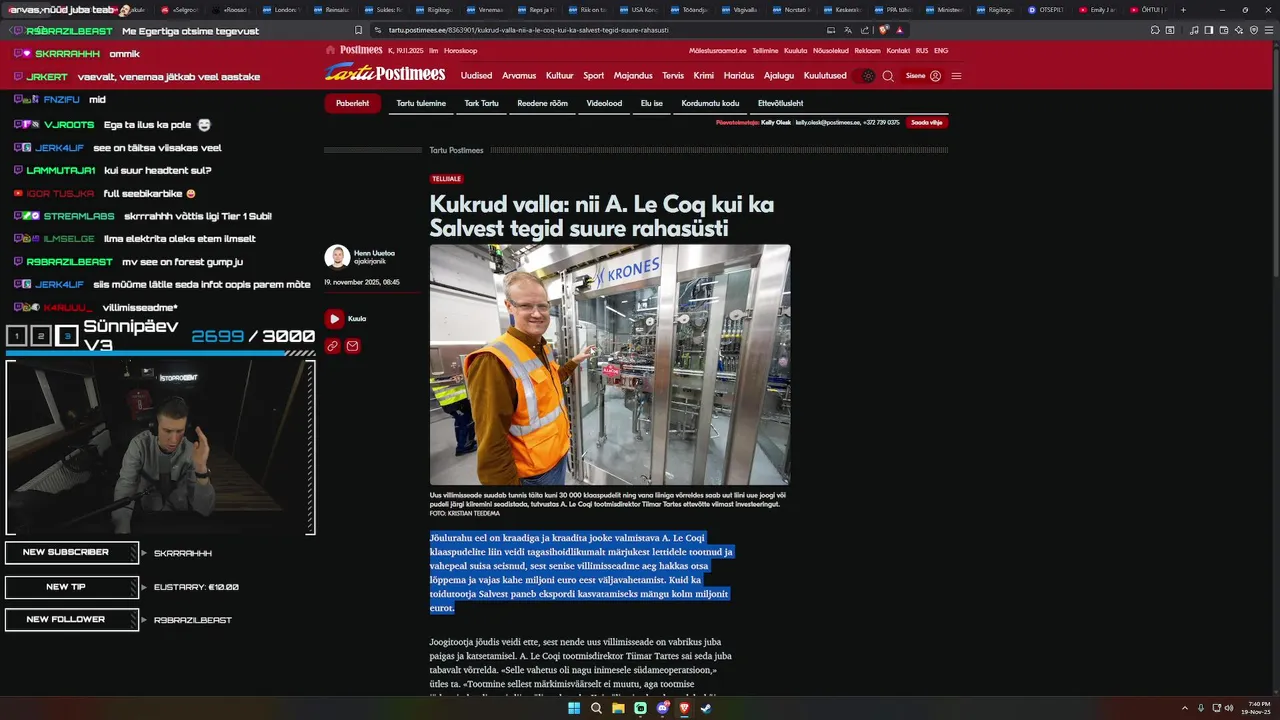Click the Tartu Postimees logo
The width and height of the screenshot is (1280, 720).
coord(385,73)
